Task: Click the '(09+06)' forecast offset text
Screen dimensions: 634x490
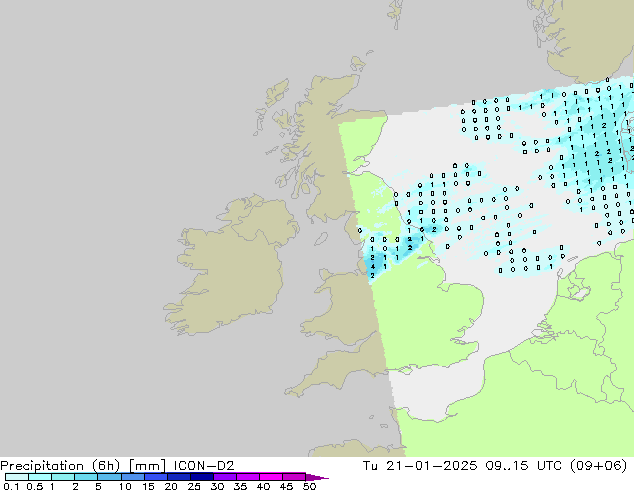Action: 598,466
